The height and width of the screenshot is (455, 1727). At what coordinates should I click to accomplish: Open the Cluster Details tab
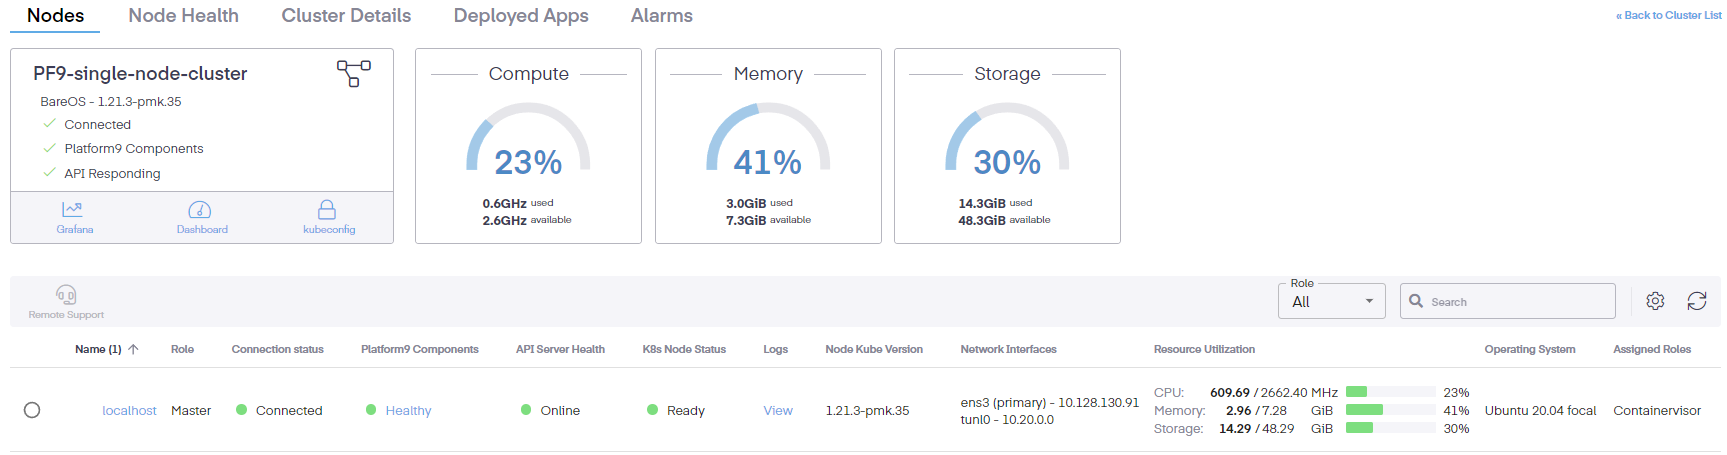pyautogui.click(x=346, y=16)
